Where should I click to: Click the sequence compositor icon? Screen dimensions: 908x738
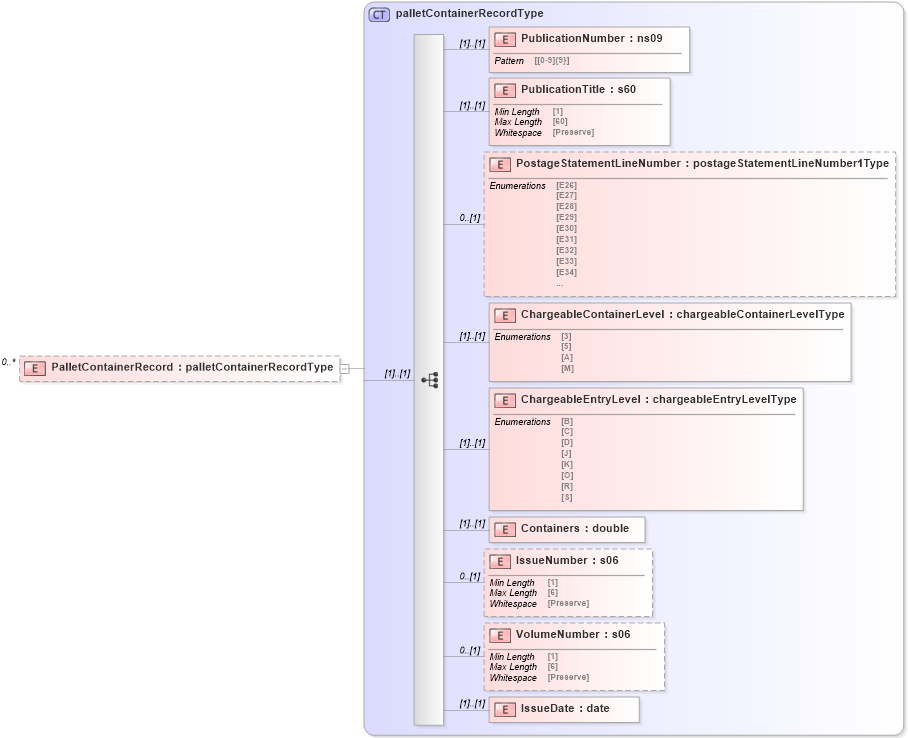coord(430,380)
